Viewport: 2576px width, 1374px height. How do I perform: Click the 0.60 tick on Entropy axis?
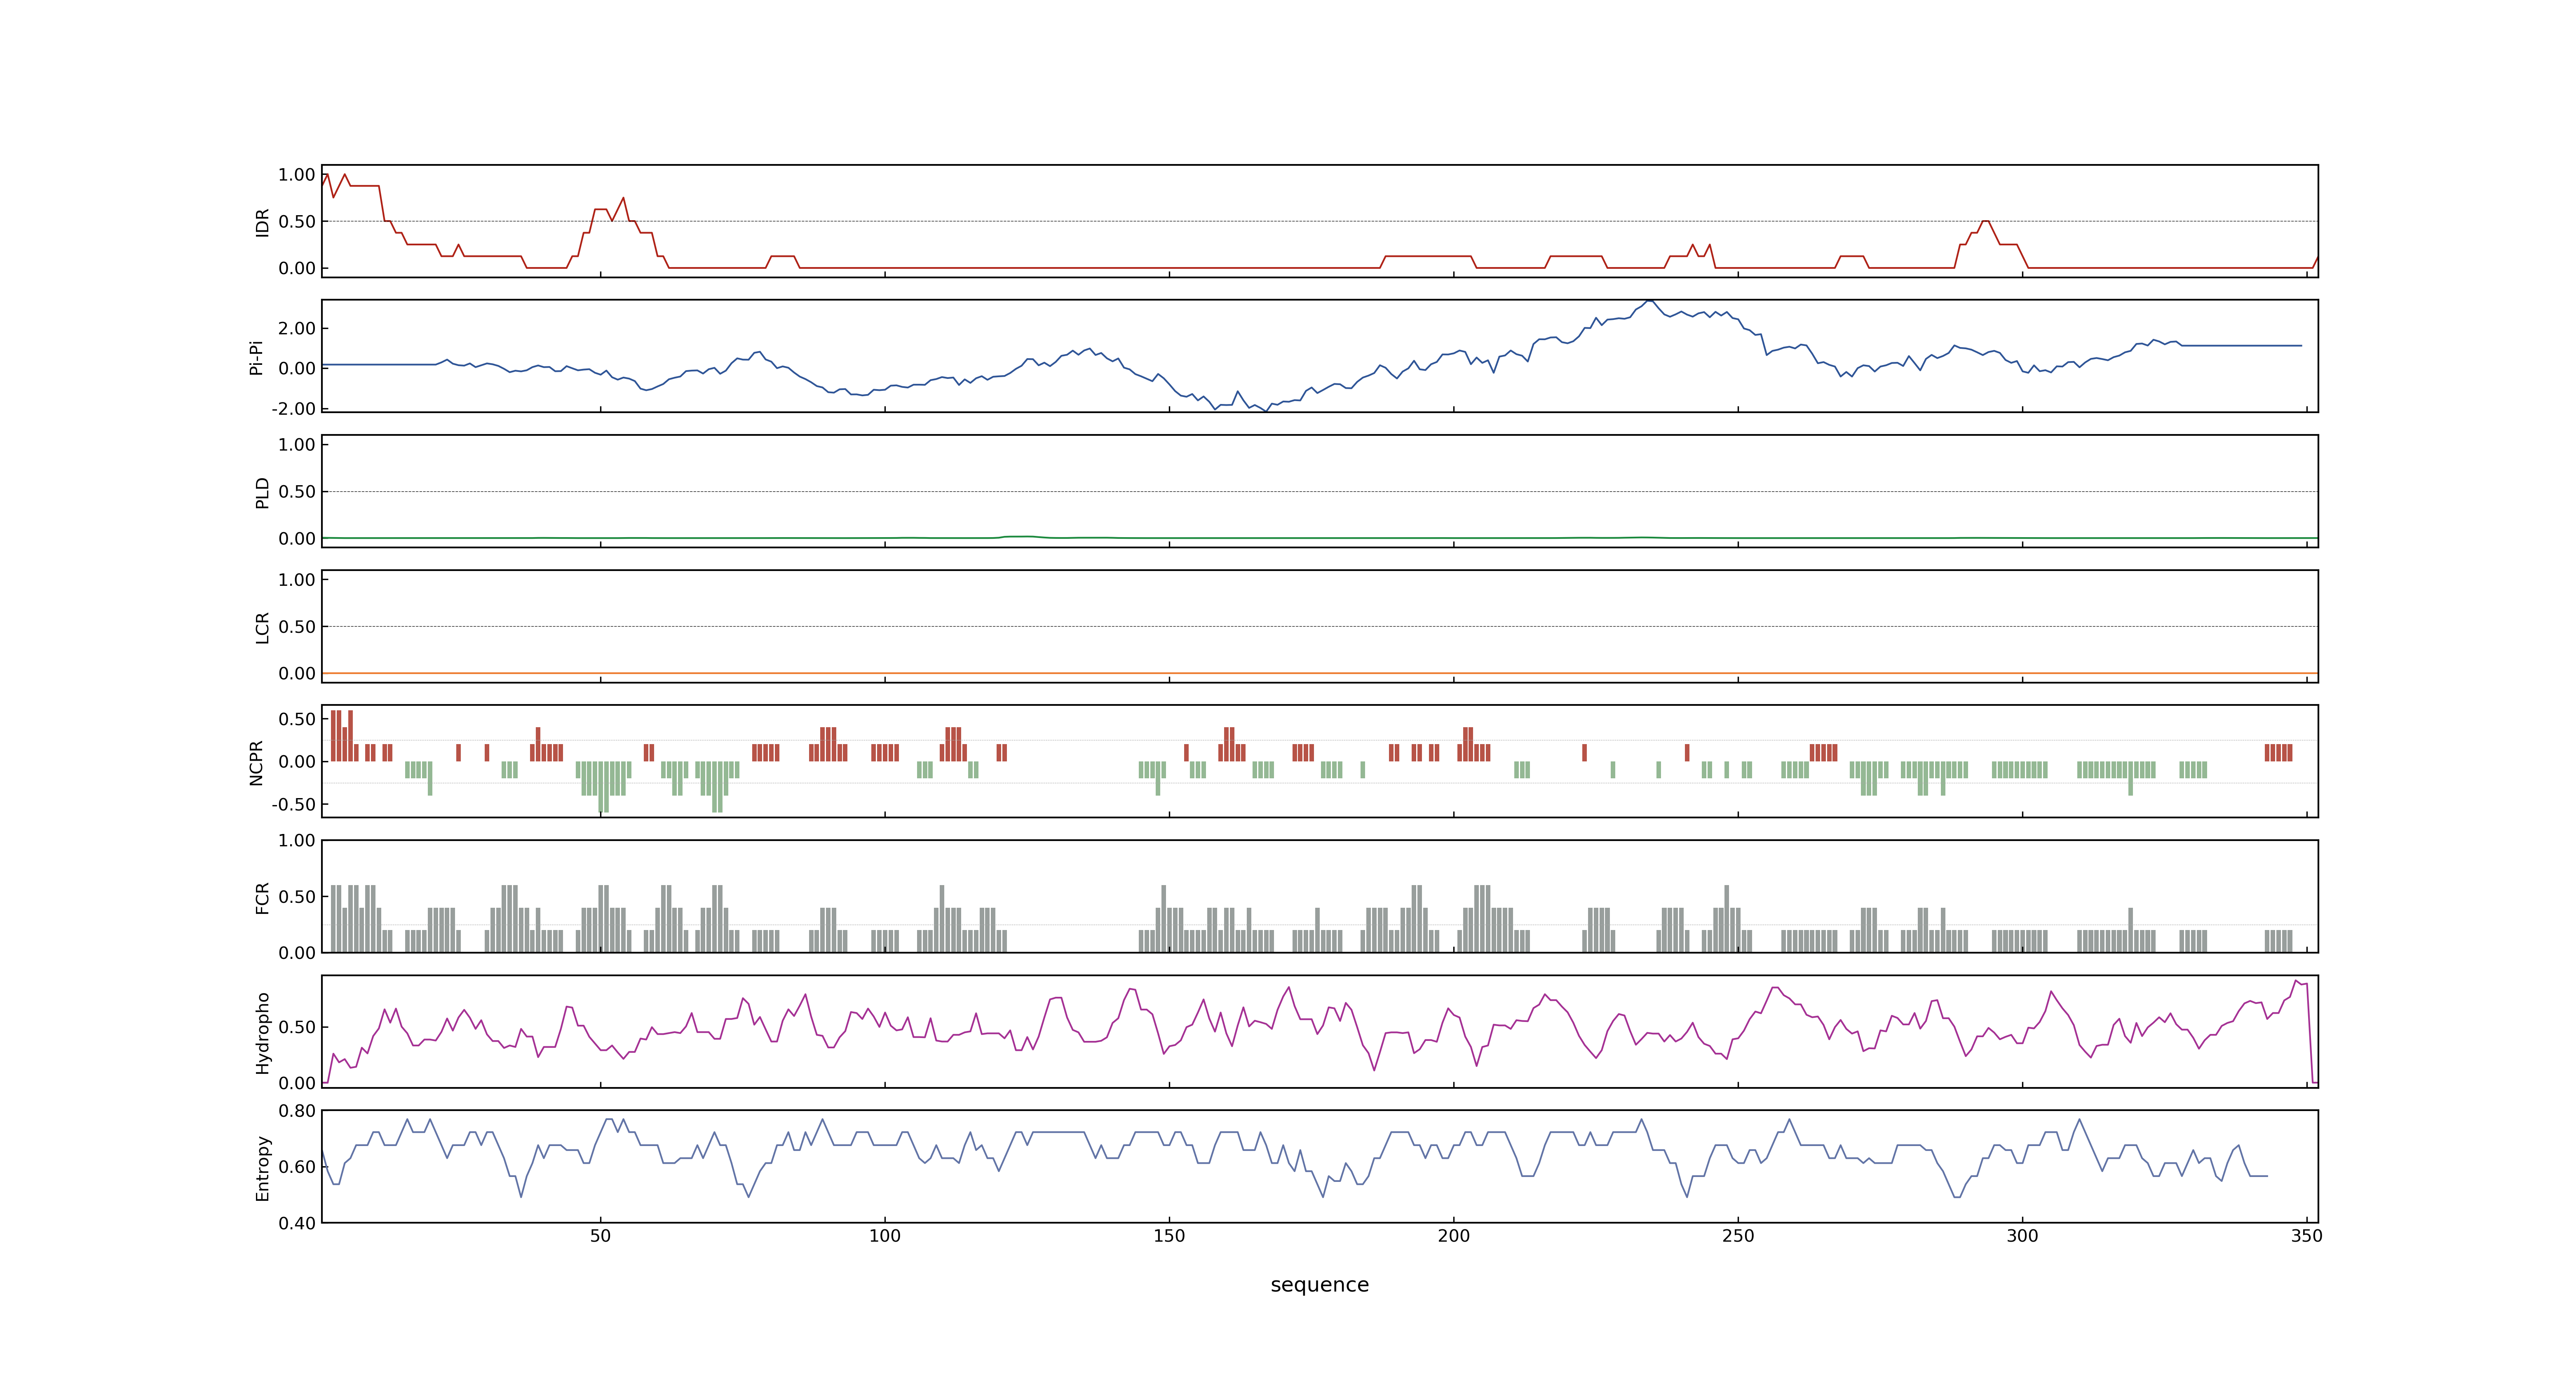point(297,1167)
